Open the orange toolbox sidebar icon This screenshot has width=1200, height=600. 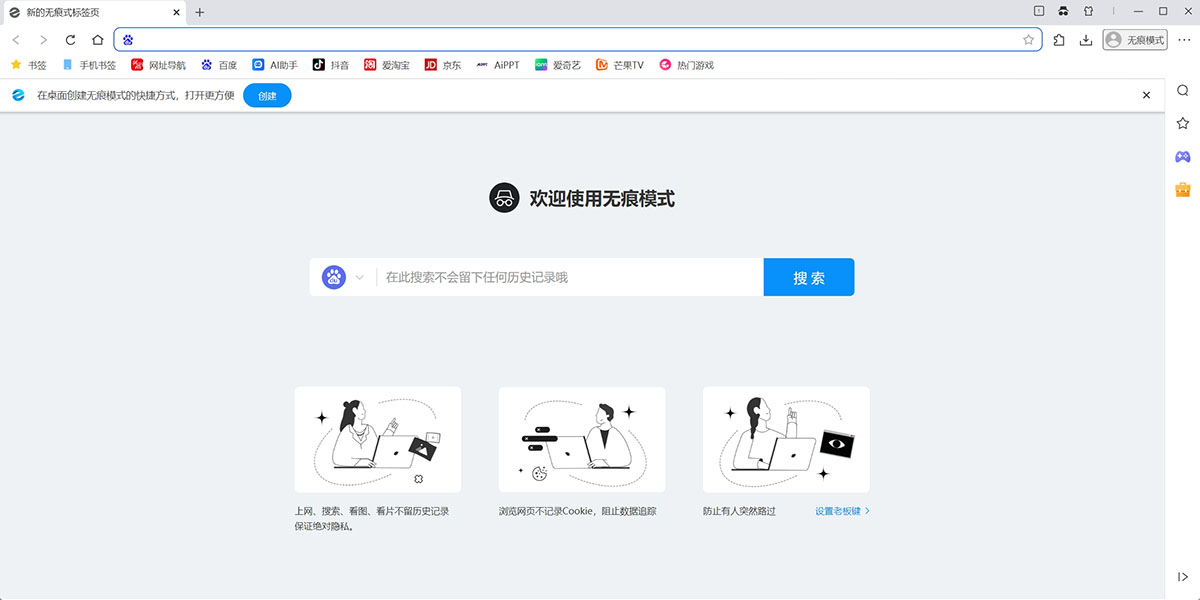click(x=1182, y=190)
